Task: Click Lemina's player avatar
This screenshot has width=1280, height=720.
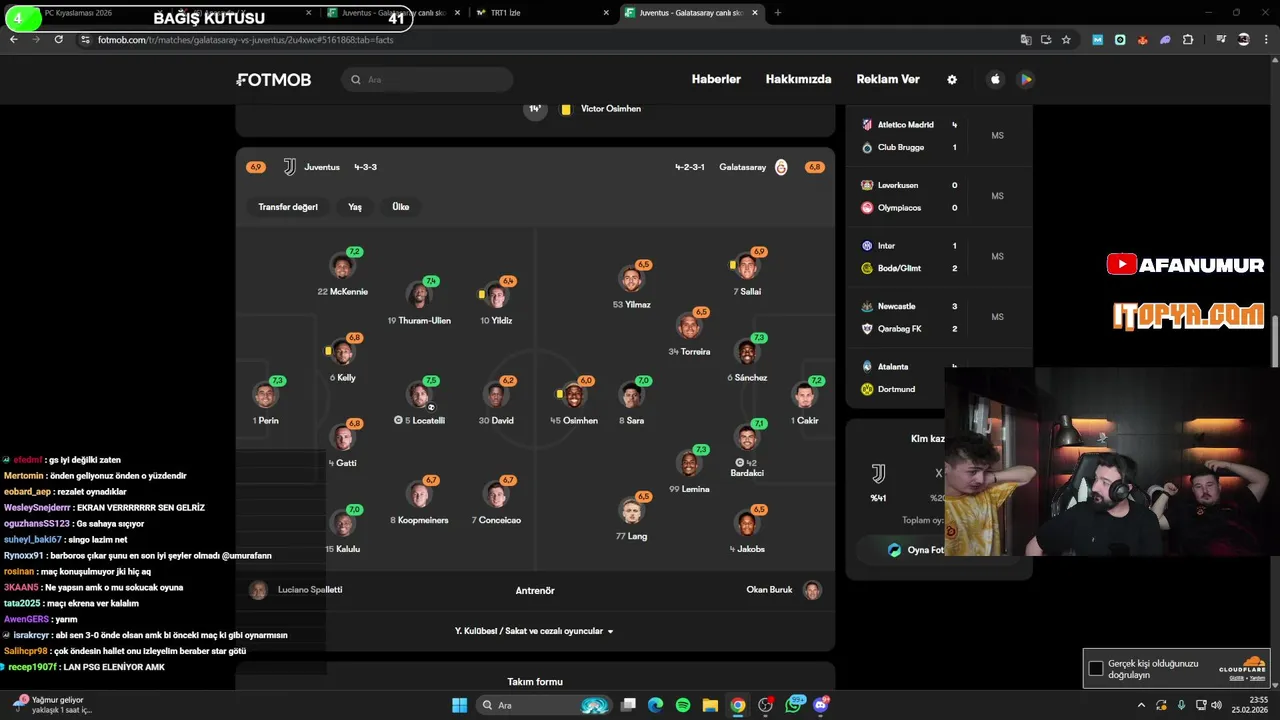Action: point(689,463)
